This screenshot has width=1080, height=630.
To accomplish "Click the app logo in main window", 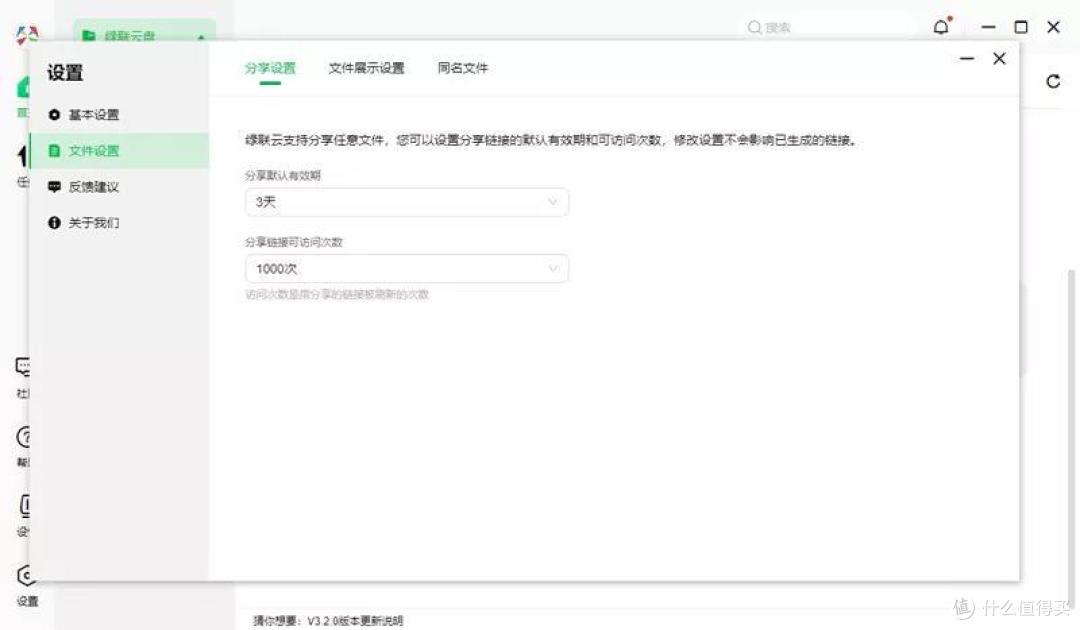I will click(27, 34).
